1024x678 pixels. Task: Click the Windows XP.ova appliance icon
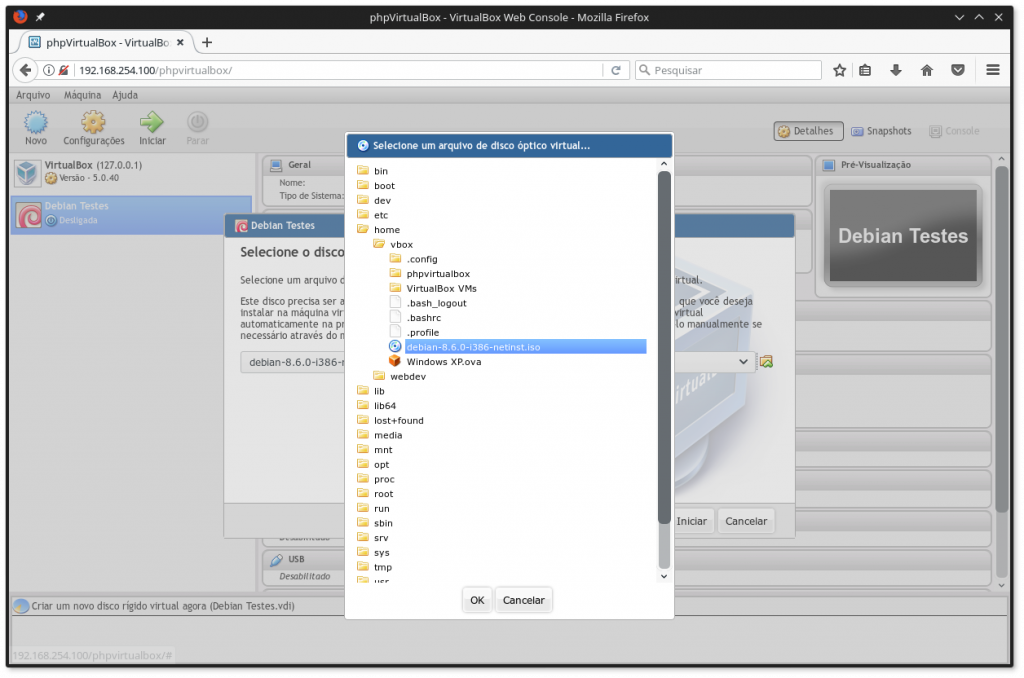pyautogui.click(x=394, y=361)
